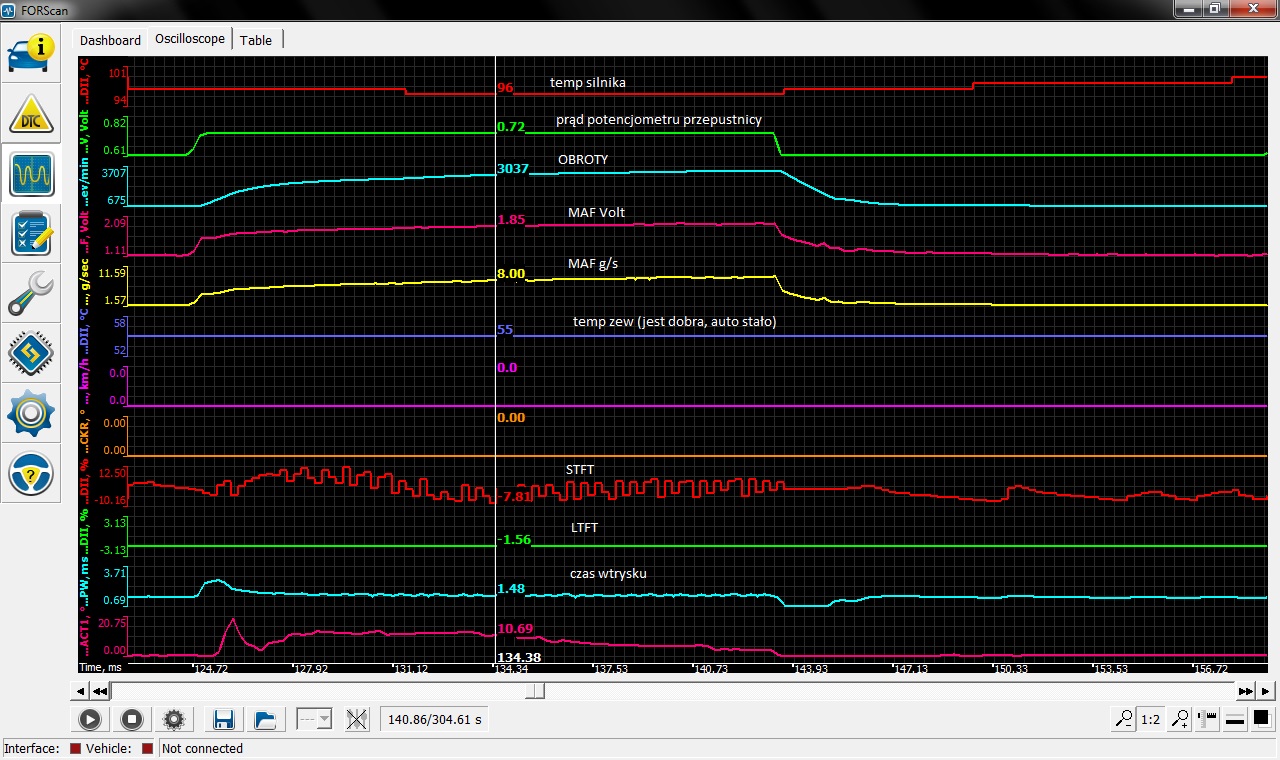Viewport: 1280px width, 760px height.
Task: Open the service procedures wrench section
Action: [x=30, y=294]
